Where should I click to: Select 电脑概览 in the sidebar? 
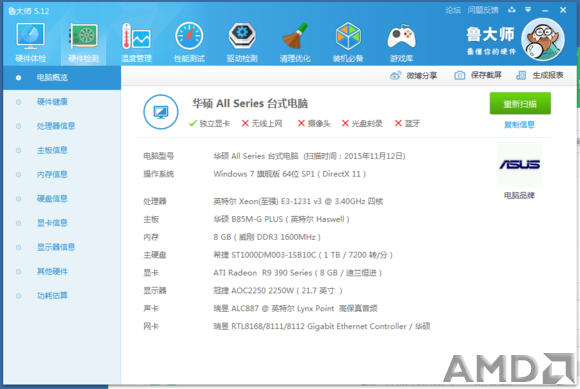[x=62, y=78]
